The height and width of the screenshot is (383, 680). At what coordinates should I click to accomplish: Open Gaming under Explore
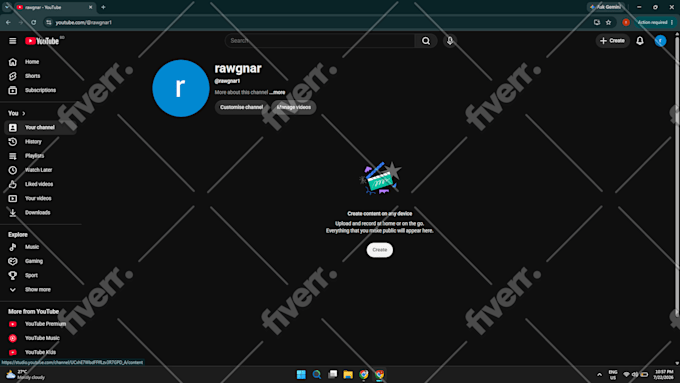pyautogui.click(x=41, y=261)
